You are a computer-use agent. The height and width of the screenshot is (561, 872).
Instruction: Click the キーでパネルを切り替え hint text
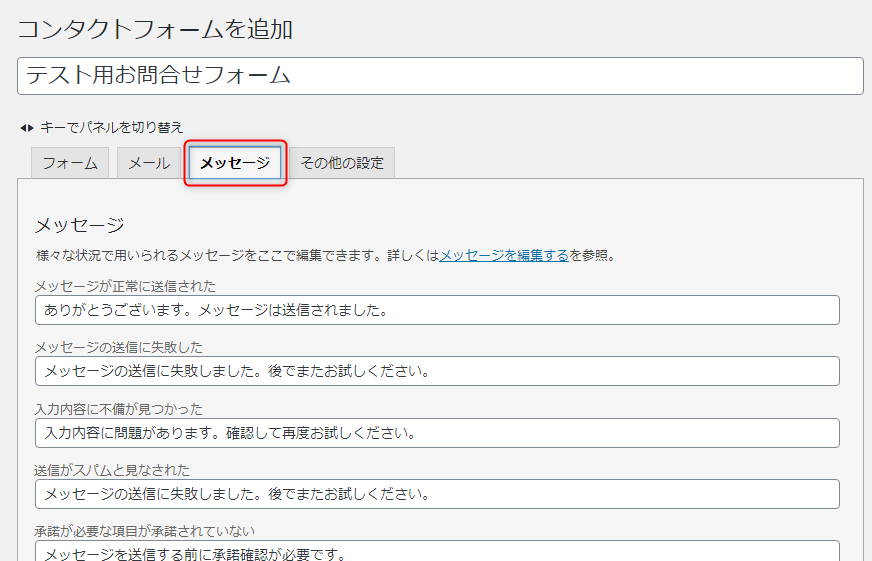pyautogui.click(x=111, y=127)
